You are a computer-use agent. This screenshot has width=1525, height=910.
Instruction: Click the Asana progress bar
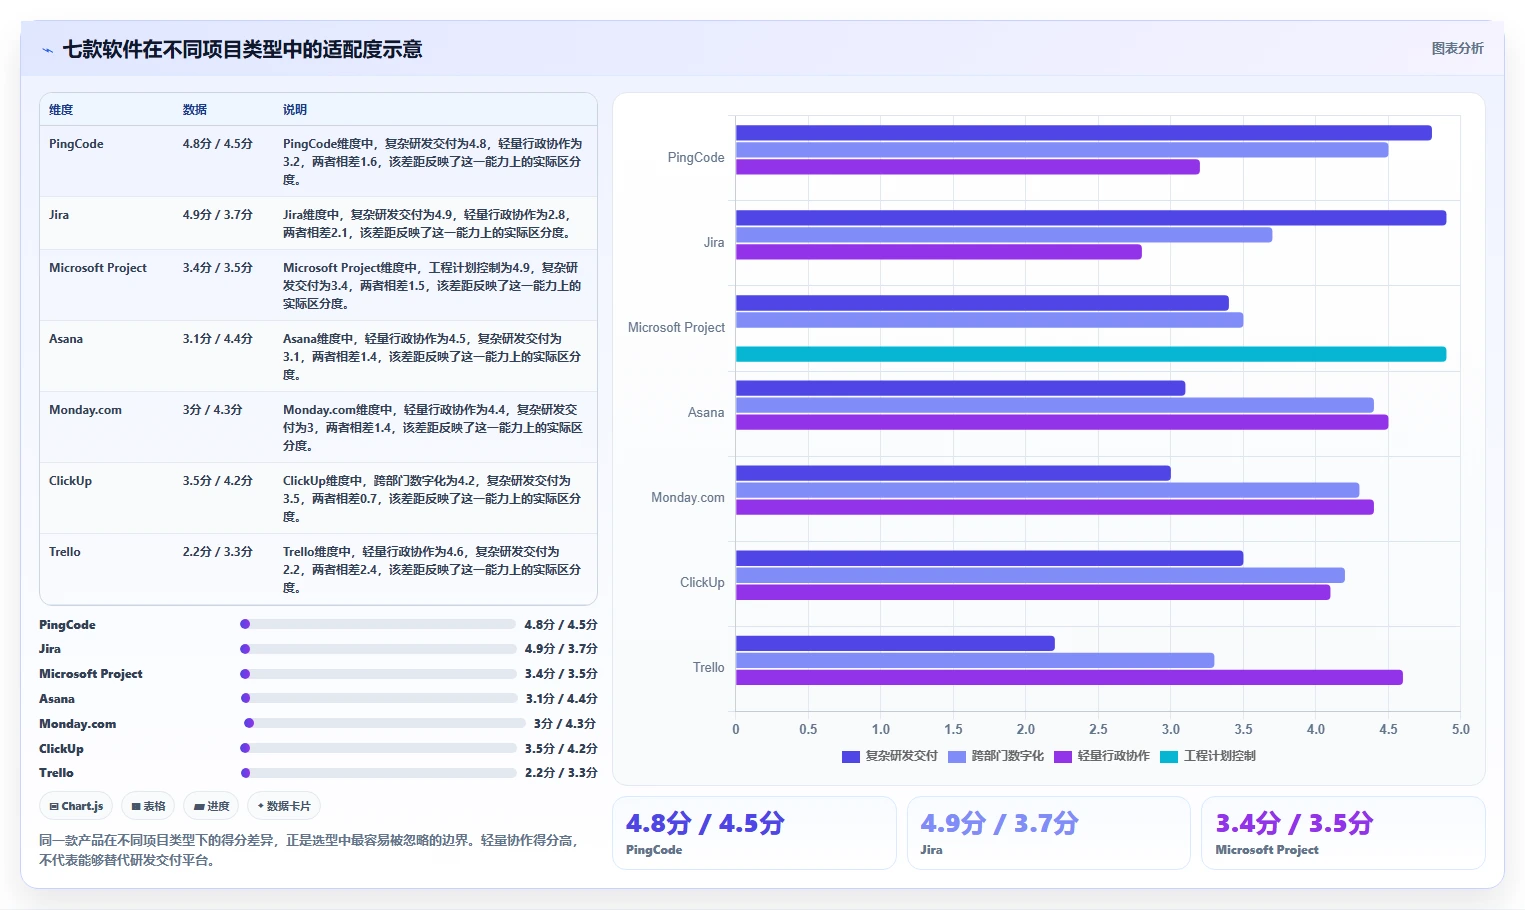click(378, 698)
